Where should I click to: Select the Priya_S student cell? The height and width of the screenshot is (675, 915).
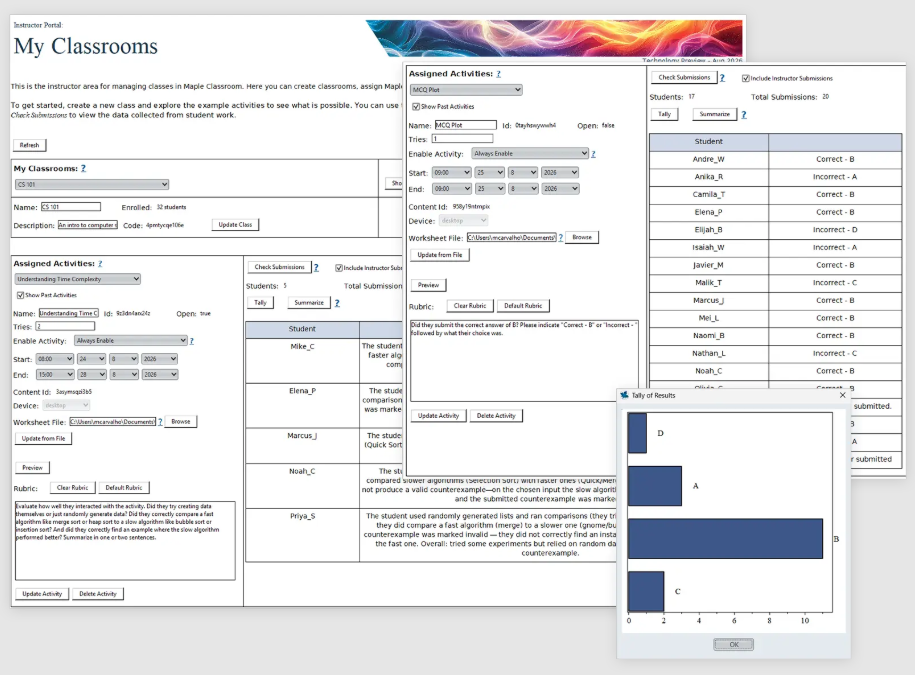pos(302,535)
